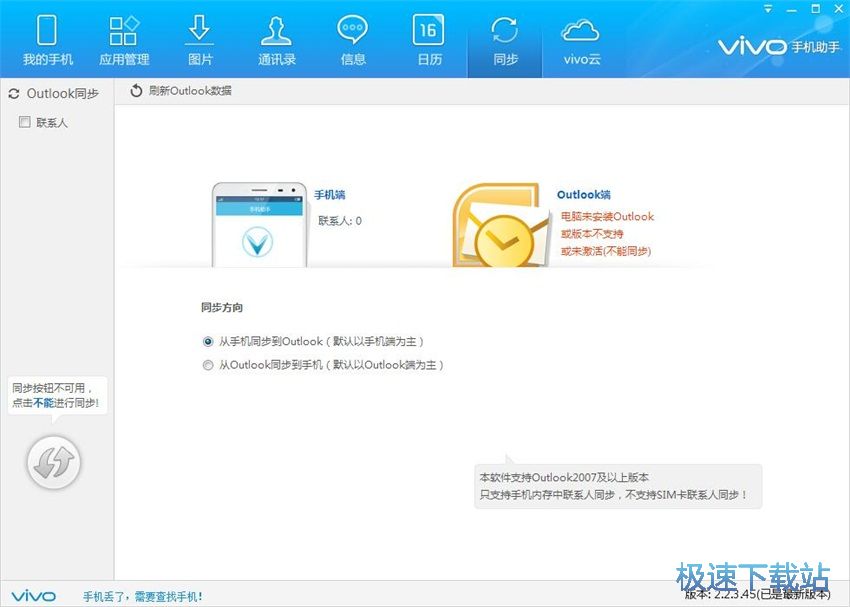Minimize the vivo assistant window
Image resolution: width=850 pixels, height=607 pixels.
[791, 10]
